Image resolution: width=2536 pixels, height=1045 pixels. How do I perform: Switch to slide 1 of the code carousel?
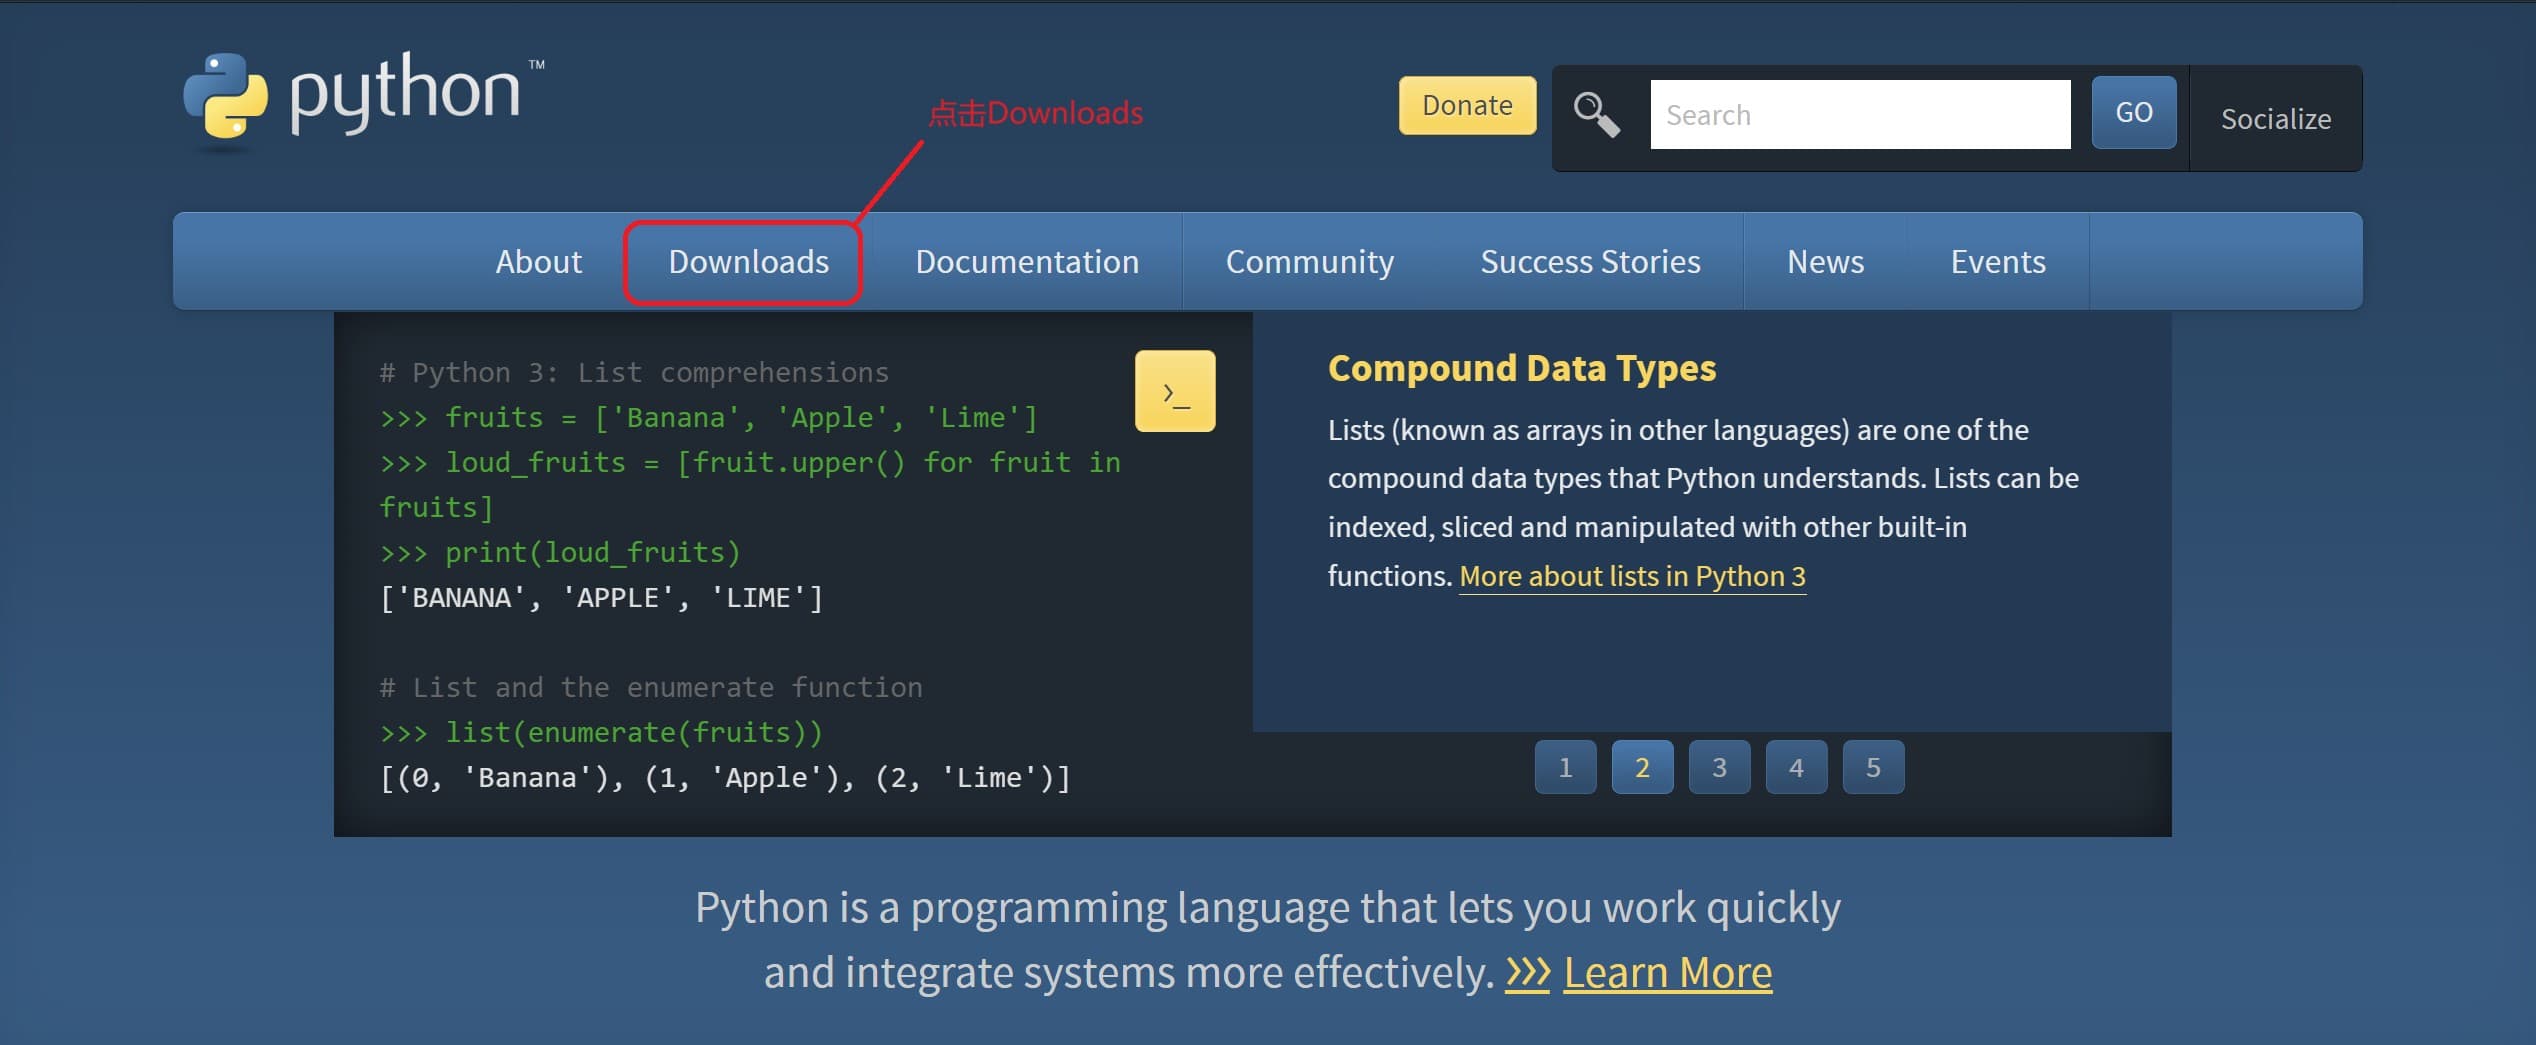click(1565, 767)
